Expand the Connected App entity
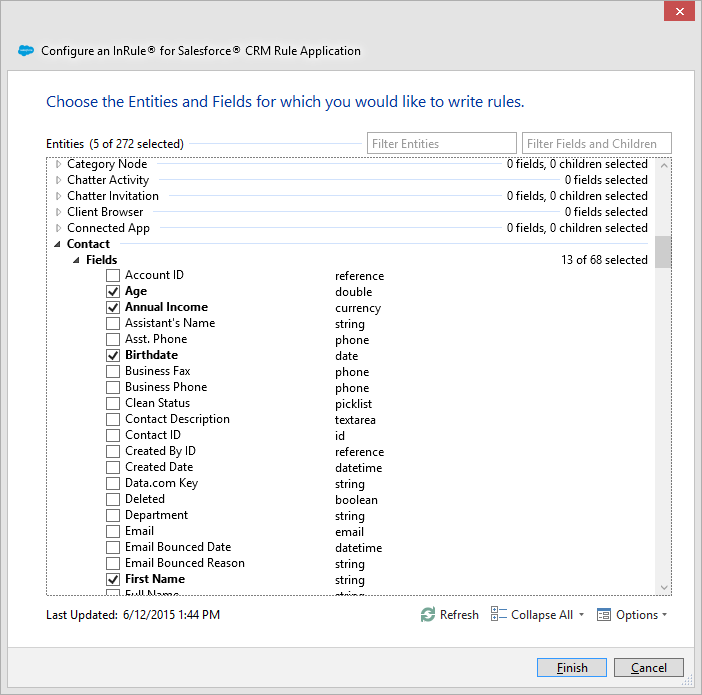This screenshot has height=695, width=702. 58,228
